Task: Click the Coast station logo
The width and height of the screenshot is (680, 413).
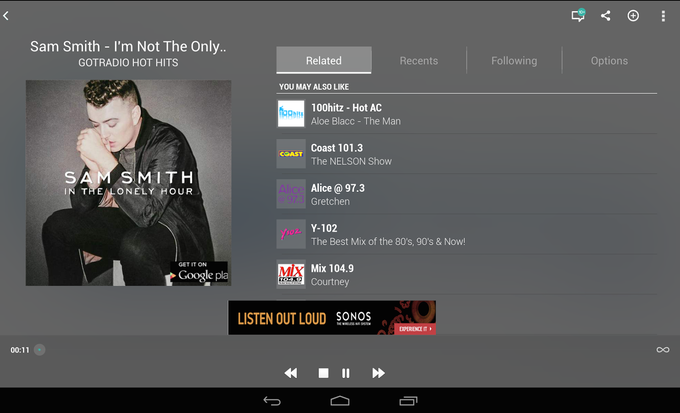Action: 291,154
